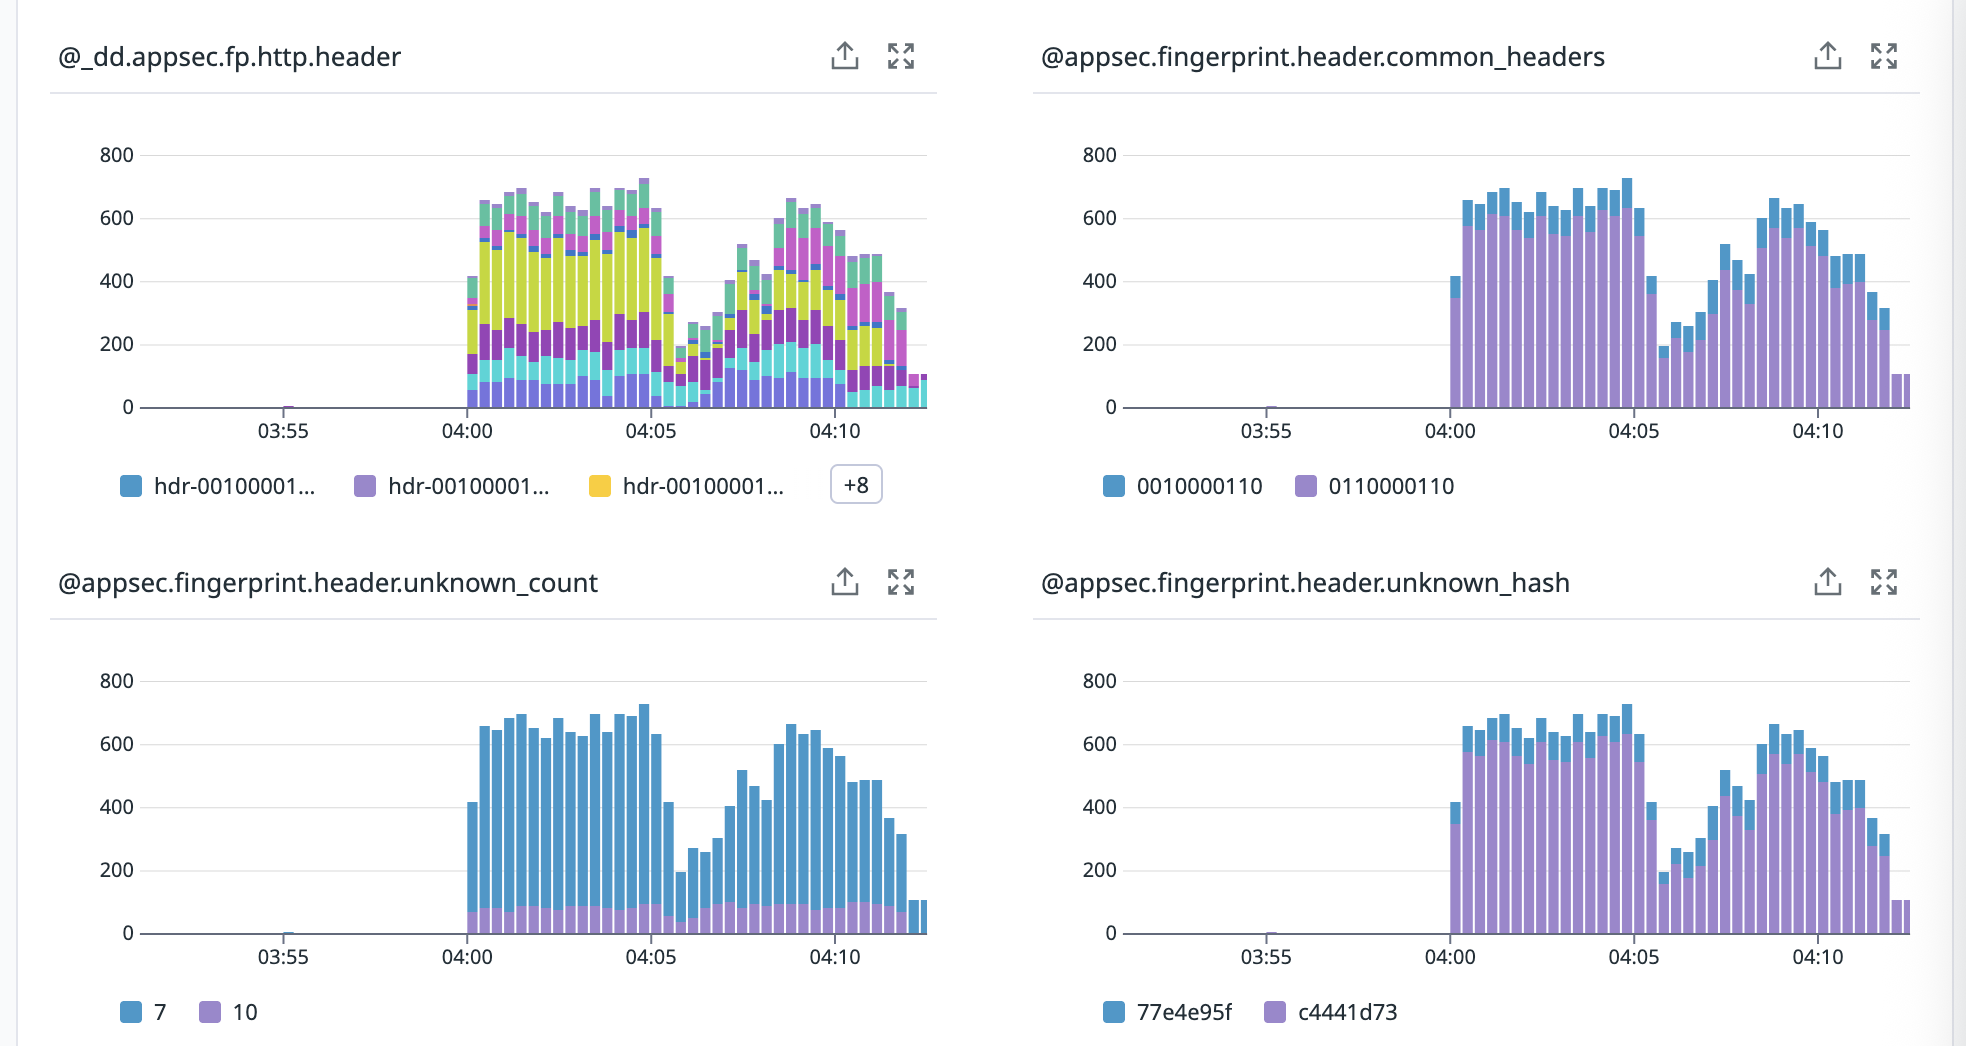
Task: Click the c4441d73 purple color swatch
Action: [x=1275, y=1012]
